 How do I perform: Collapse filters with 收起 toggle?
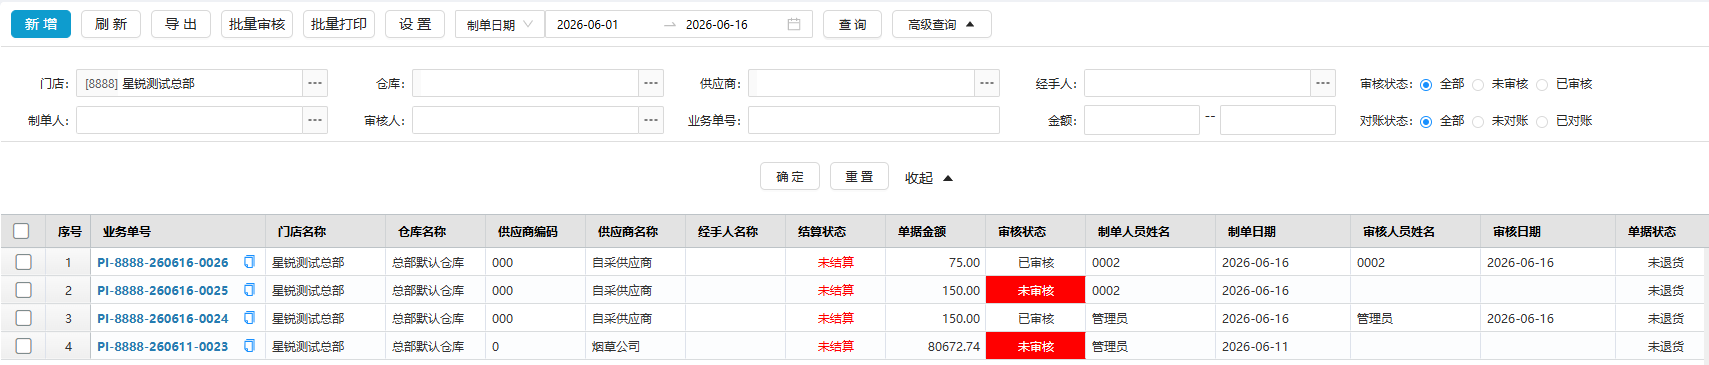[929, 178]
